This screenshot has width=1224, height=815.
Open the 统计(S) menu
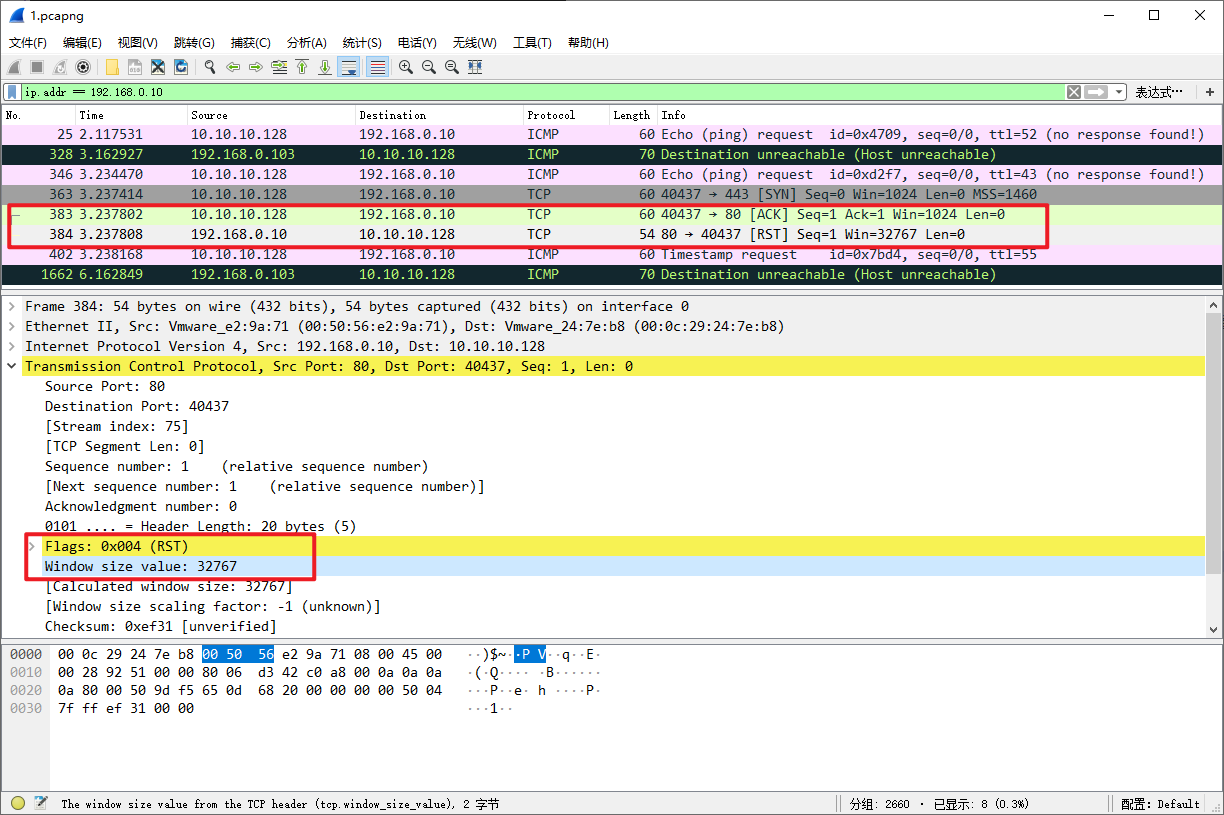tap(362, 43)
